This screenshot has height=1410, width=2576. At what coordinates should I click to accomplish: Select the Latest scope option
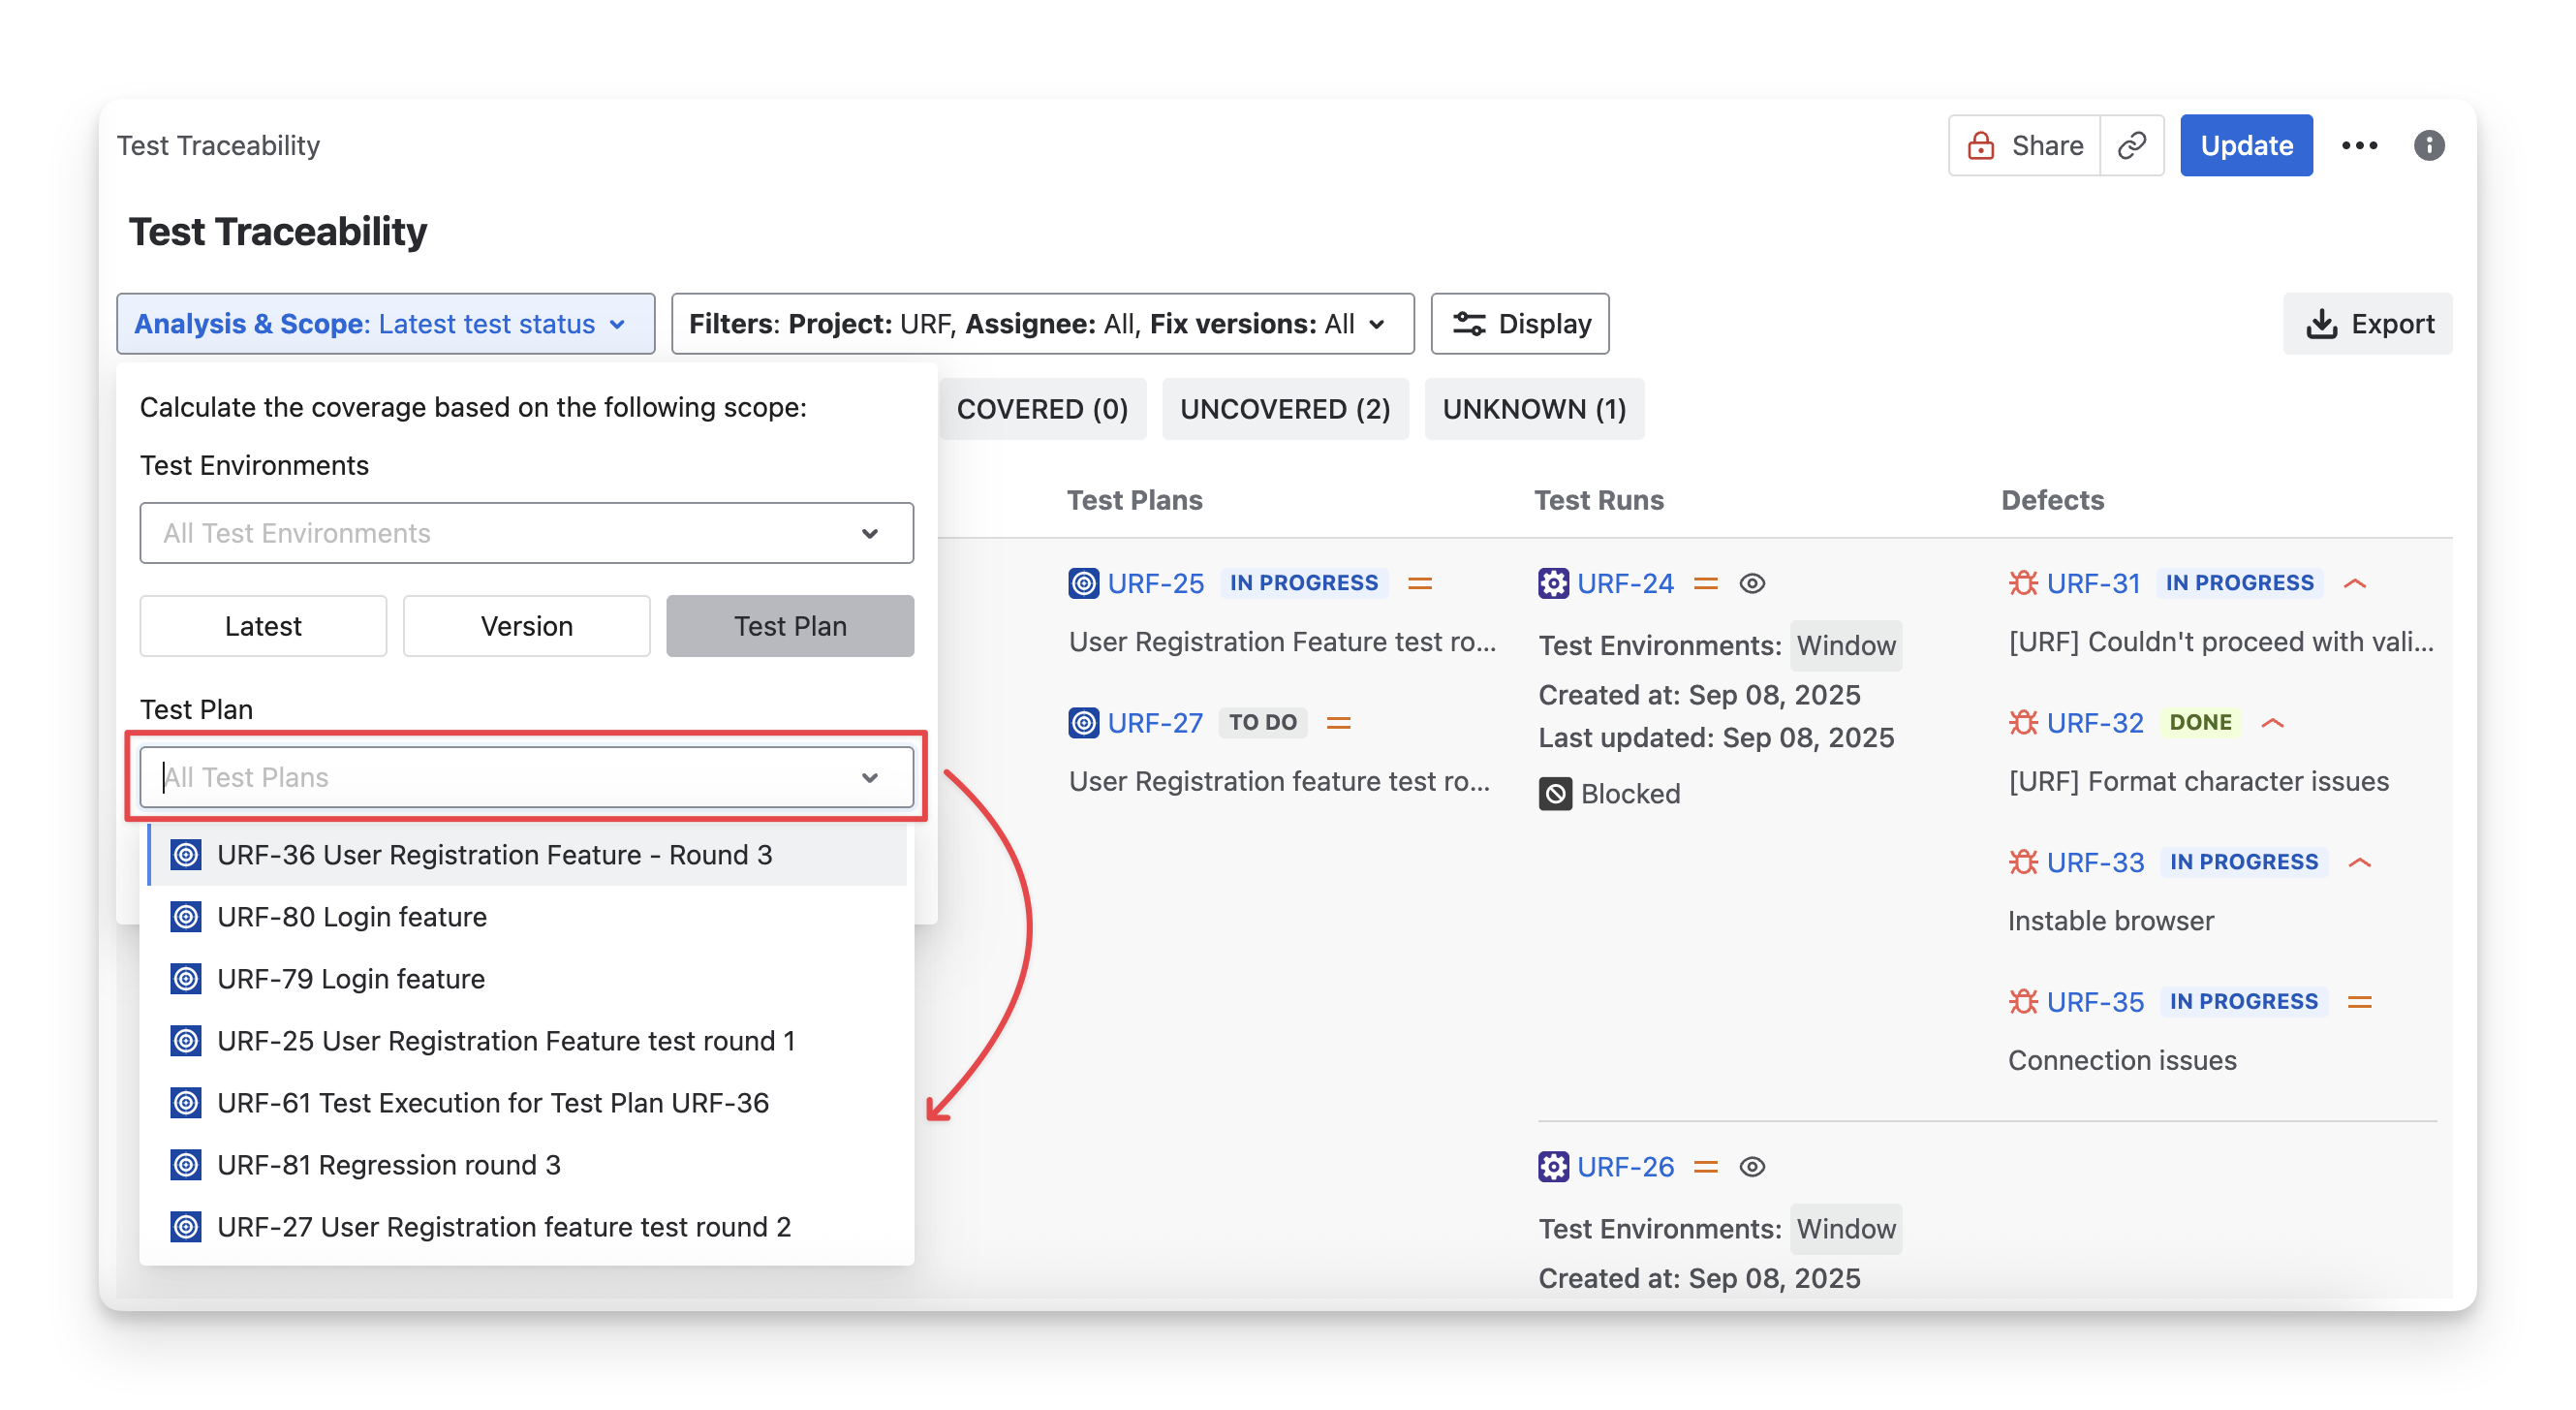coord(263,626)
